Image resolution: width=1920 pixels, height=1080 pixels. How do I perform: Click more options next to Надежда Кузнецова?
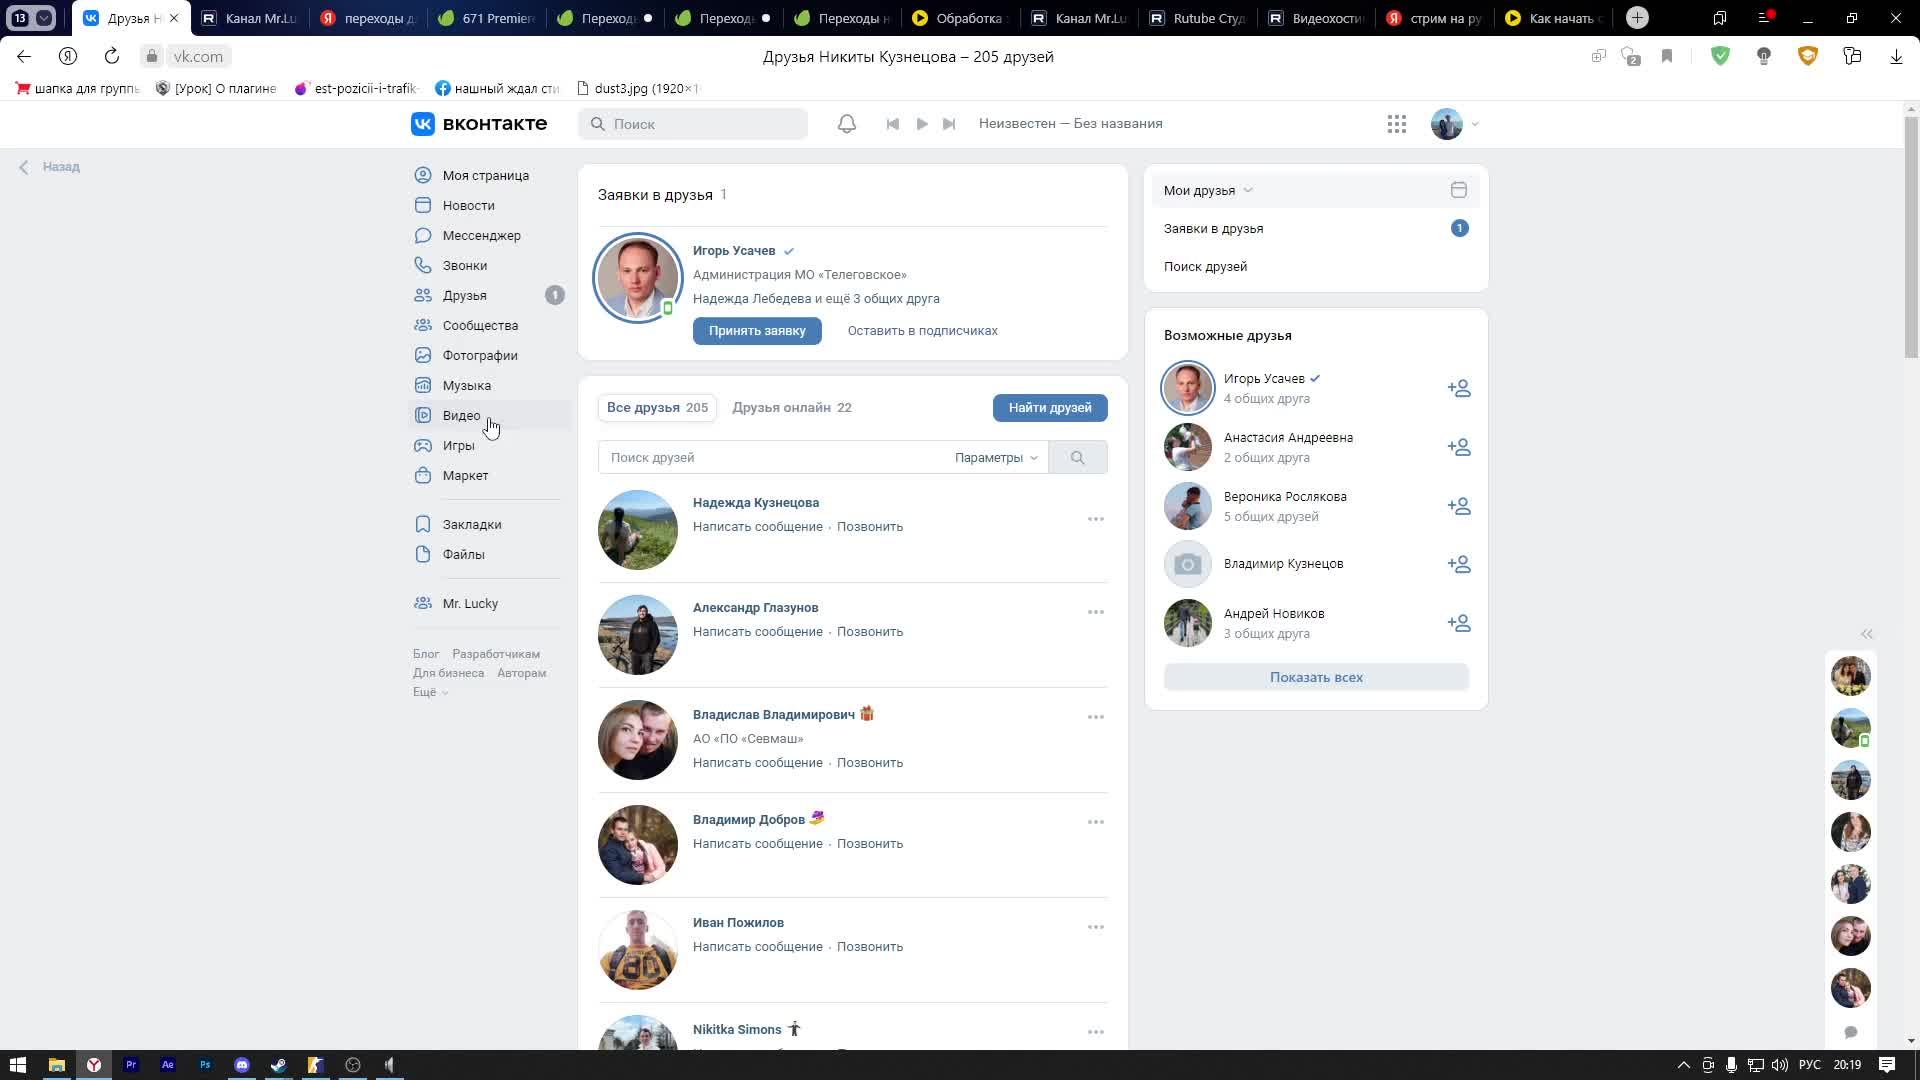point(1095,519)
